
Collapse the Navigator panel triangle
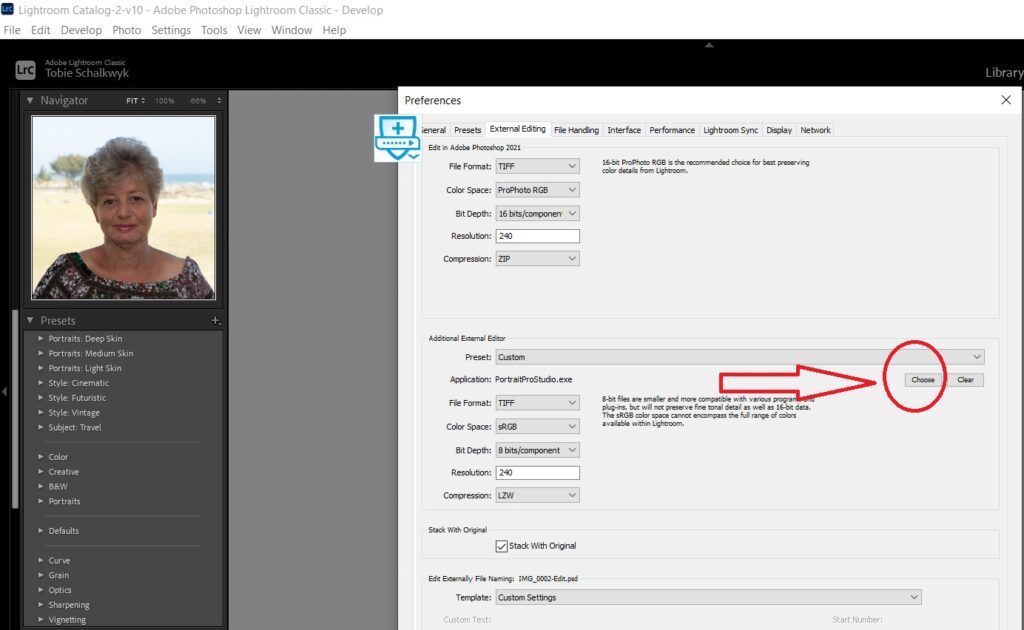30,101
